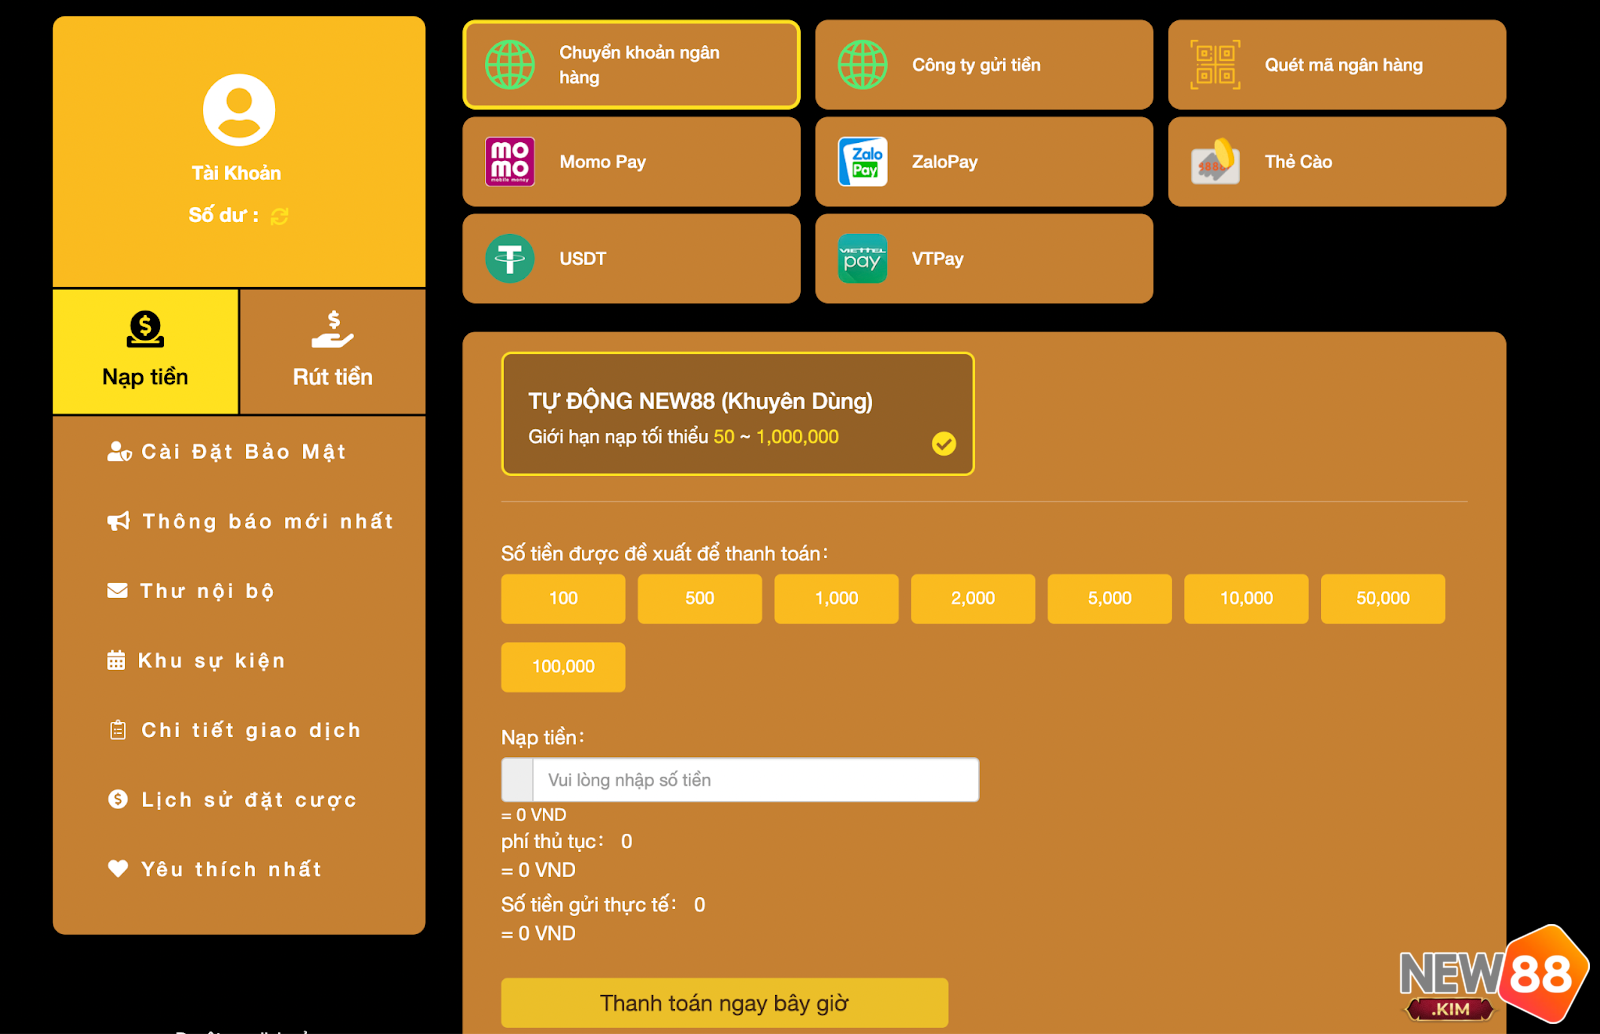Click the ZaloPay logo icon
1600x1034 pixels.
point(862,162)
